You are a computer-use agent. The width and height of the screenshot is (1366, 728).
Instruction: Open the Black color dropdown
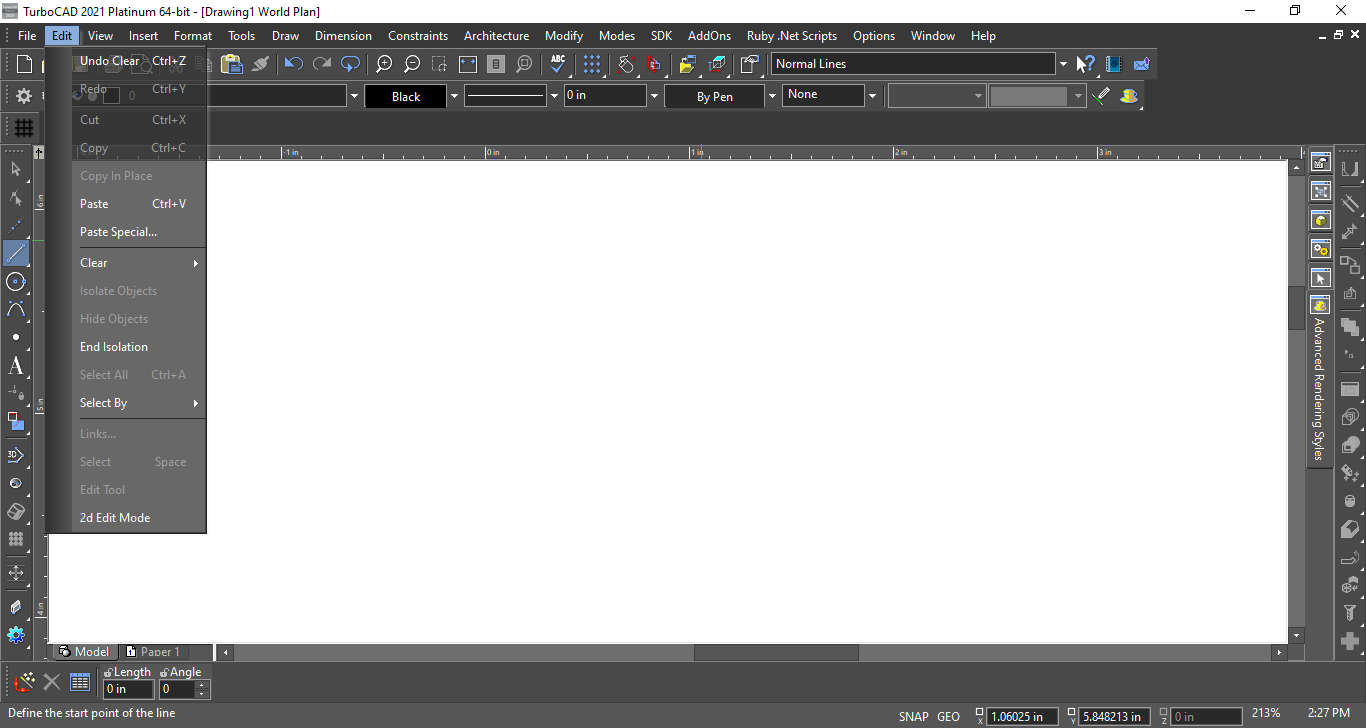(x=454, y=96)
